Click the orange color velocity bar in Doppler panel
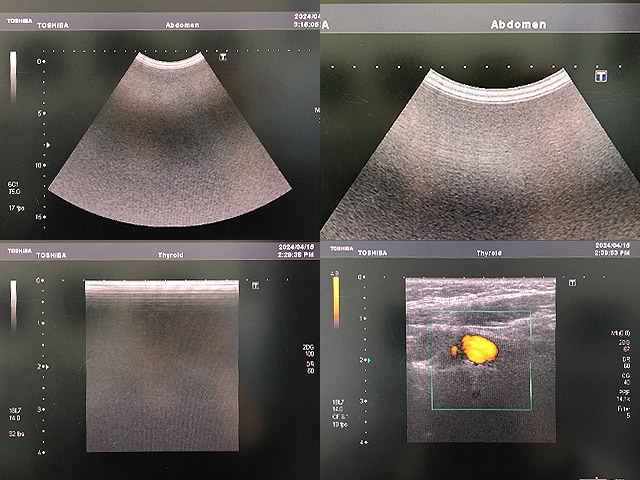The height and width of the screenshot is (480, 640). click(x=336, y=302)
